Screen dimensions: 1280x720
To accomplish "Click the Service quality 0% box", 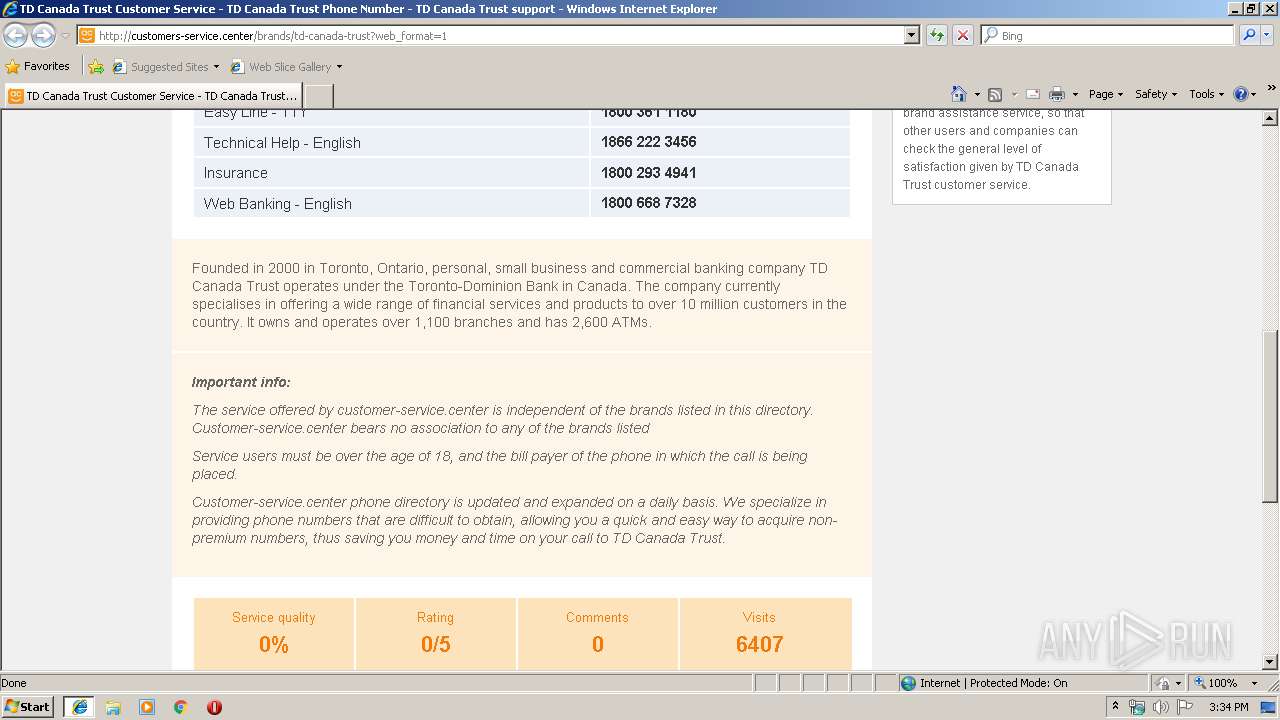I will point(274,634).
